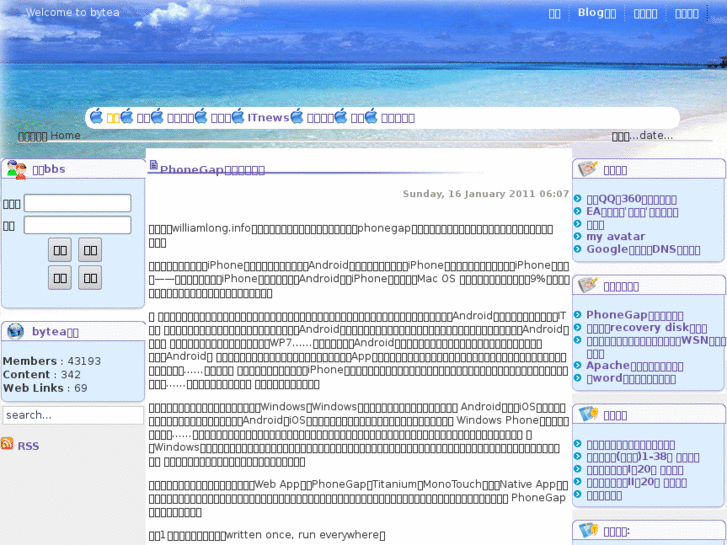This screenshot has height=545, width=727.
Task: Open the 'recovery disk' link
Action: click(646, 328)
